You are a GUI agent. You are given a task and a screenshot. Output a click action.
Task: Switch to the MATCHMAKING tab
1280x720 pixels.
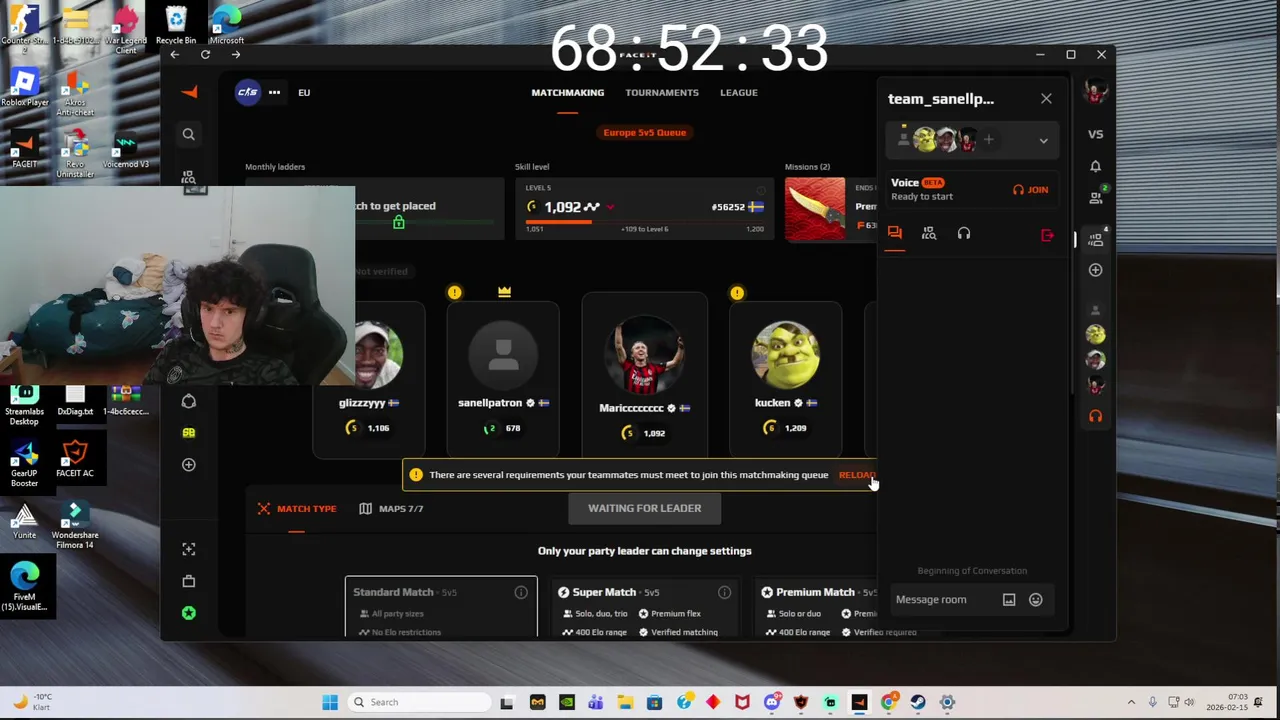click(567, 92)
